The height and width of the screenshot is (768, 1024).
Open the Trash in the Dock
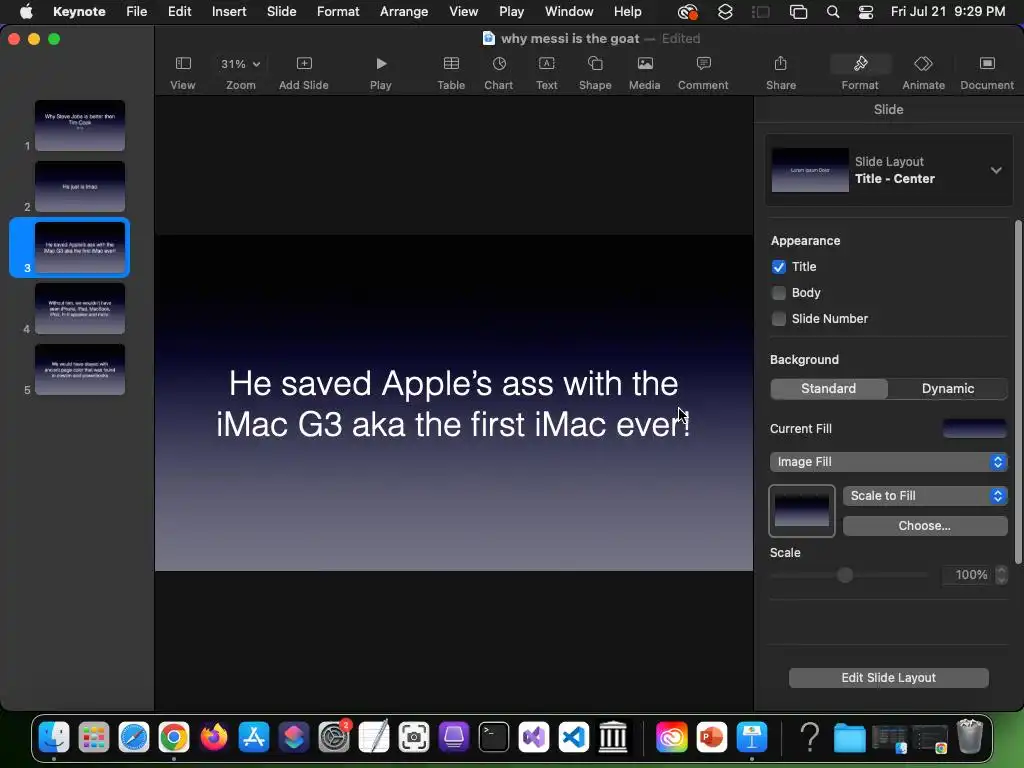point(970,737)
